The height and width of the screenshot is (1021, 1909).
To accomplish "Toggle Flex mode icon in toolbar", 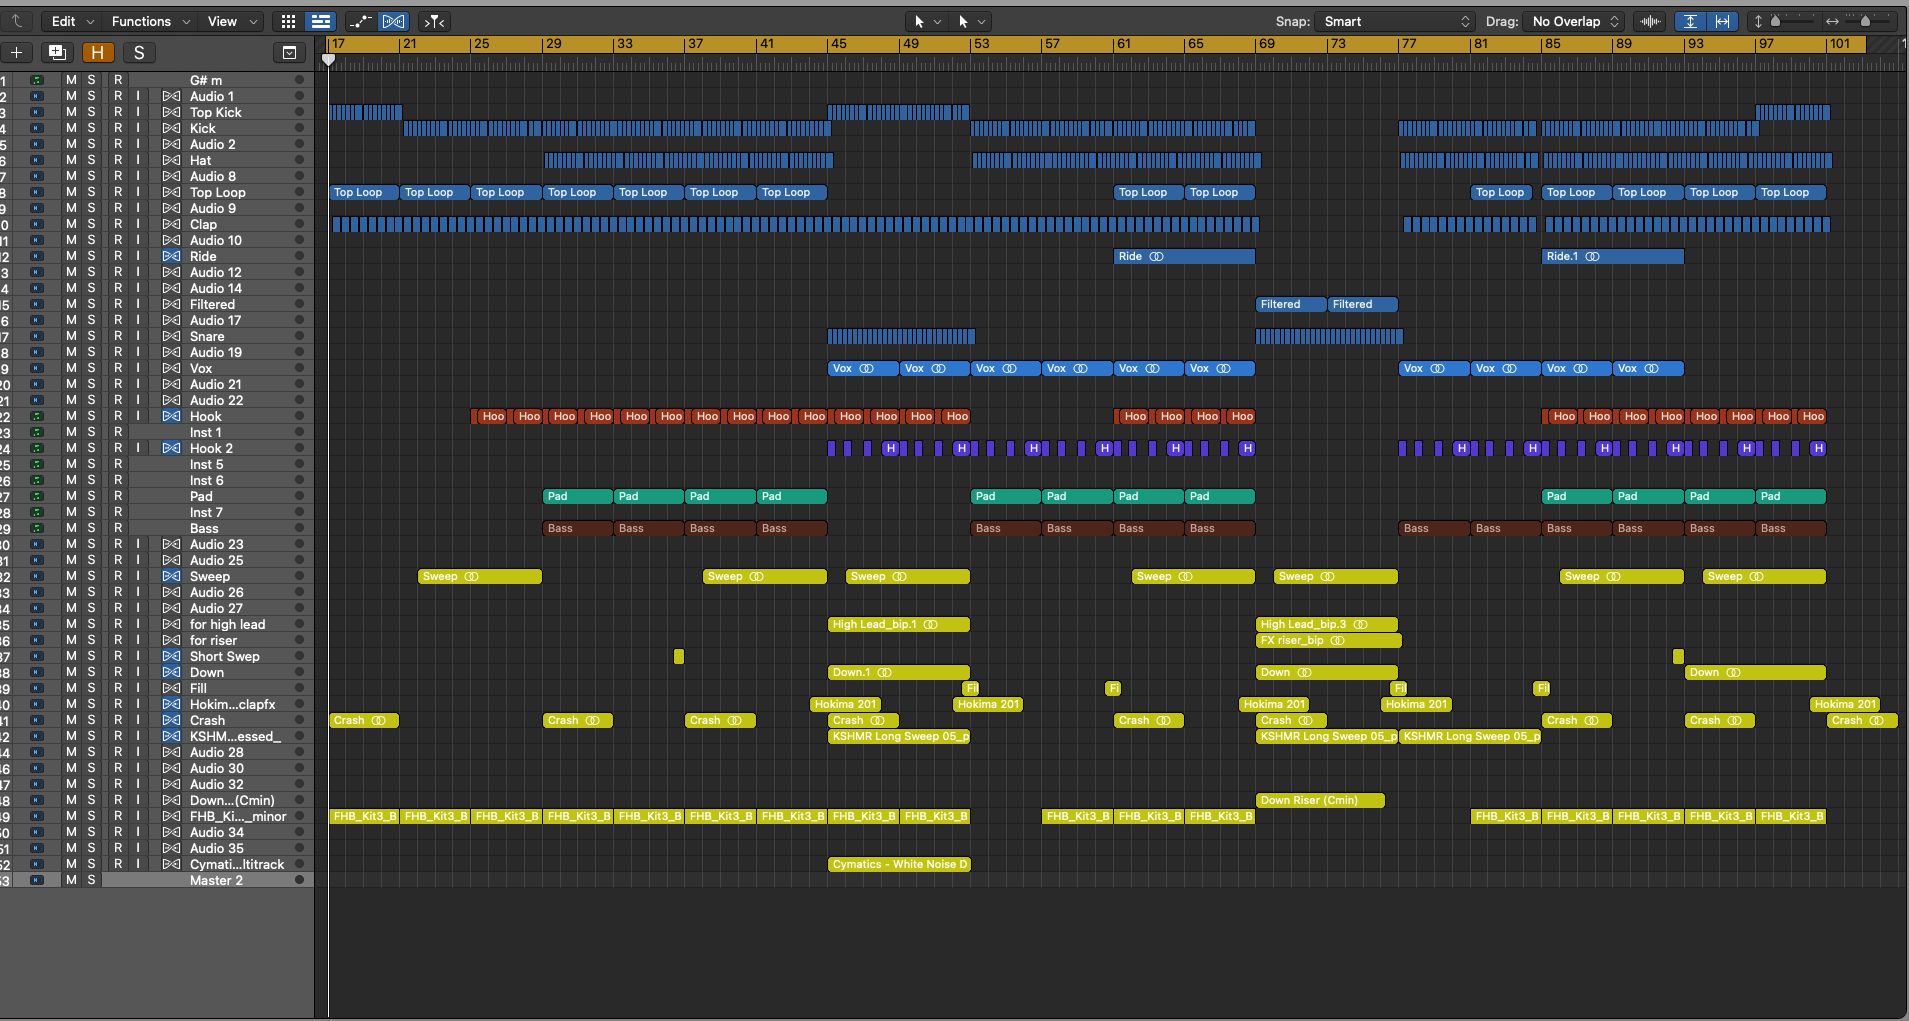I will coord(393,21).
